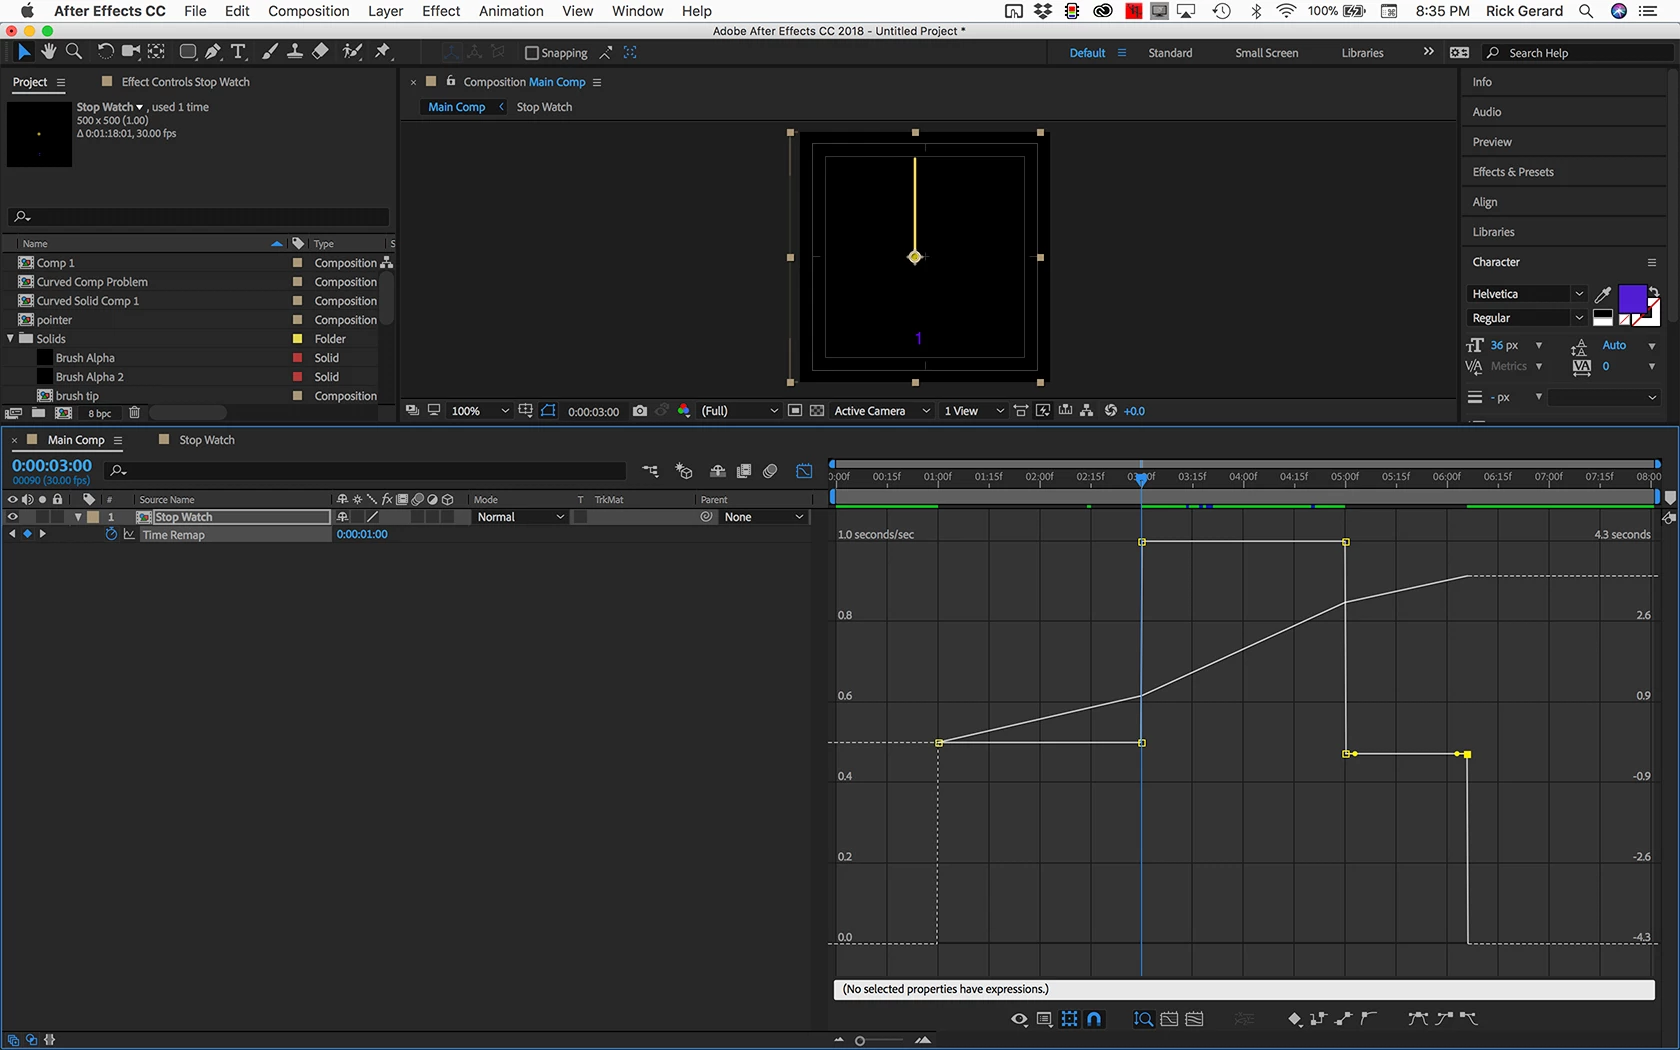Click the Composition Mini-Flowchart icon in timeline
Viewport: 1680px width, 1050px height.
pyautogui.click(x=650, y=470)
